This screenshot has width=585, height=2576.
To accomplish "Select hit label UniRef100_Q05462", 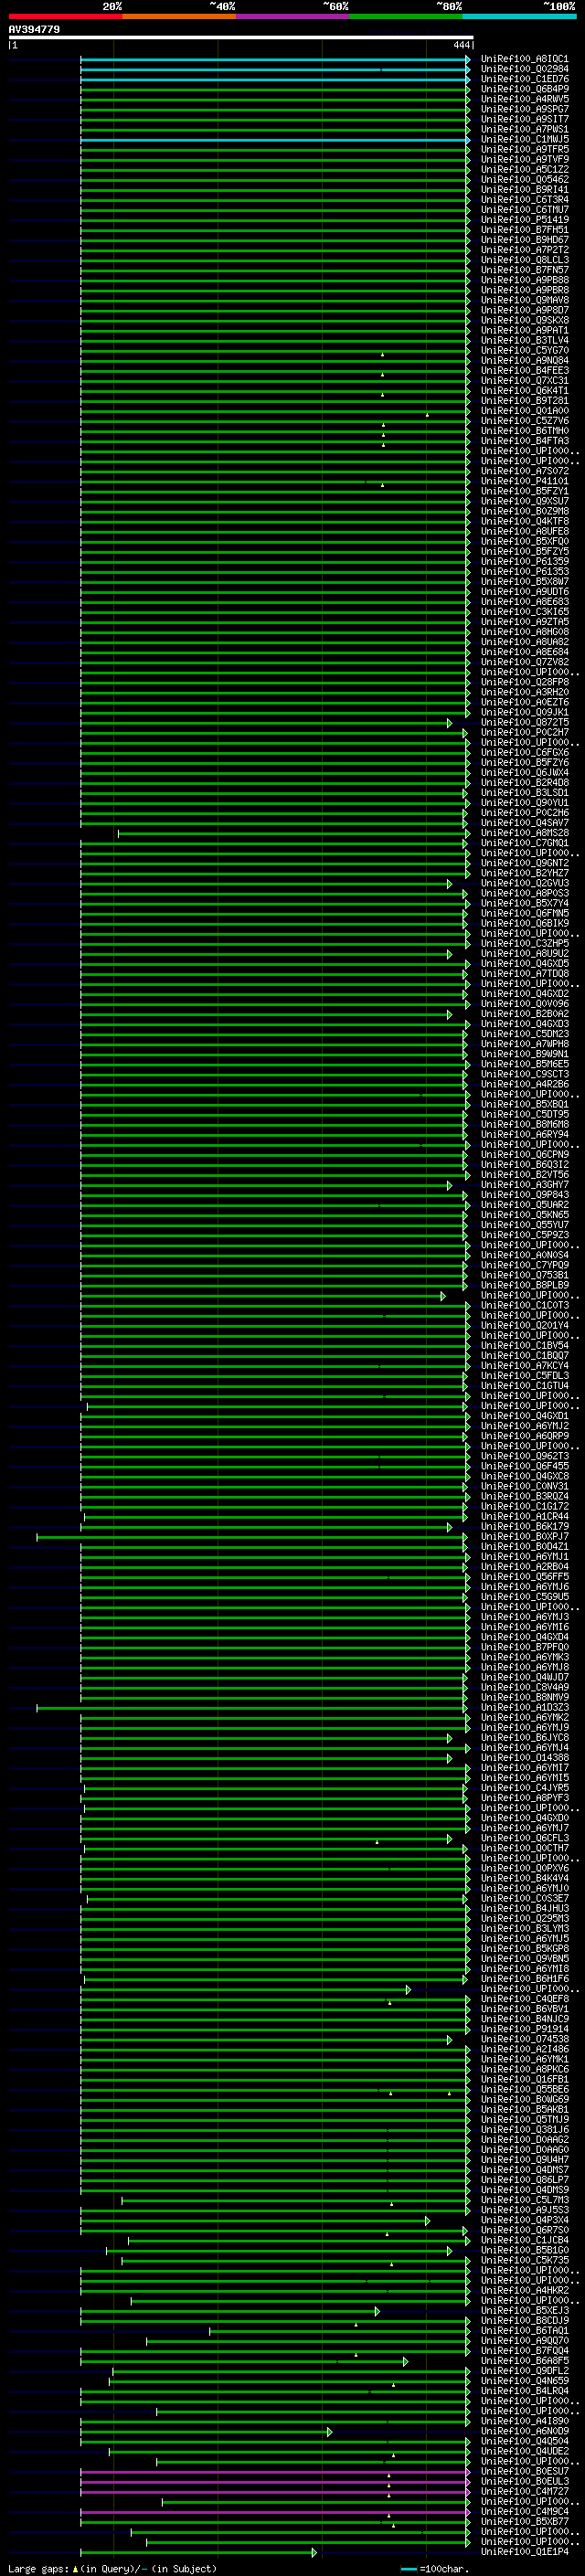I will (524, 179).
